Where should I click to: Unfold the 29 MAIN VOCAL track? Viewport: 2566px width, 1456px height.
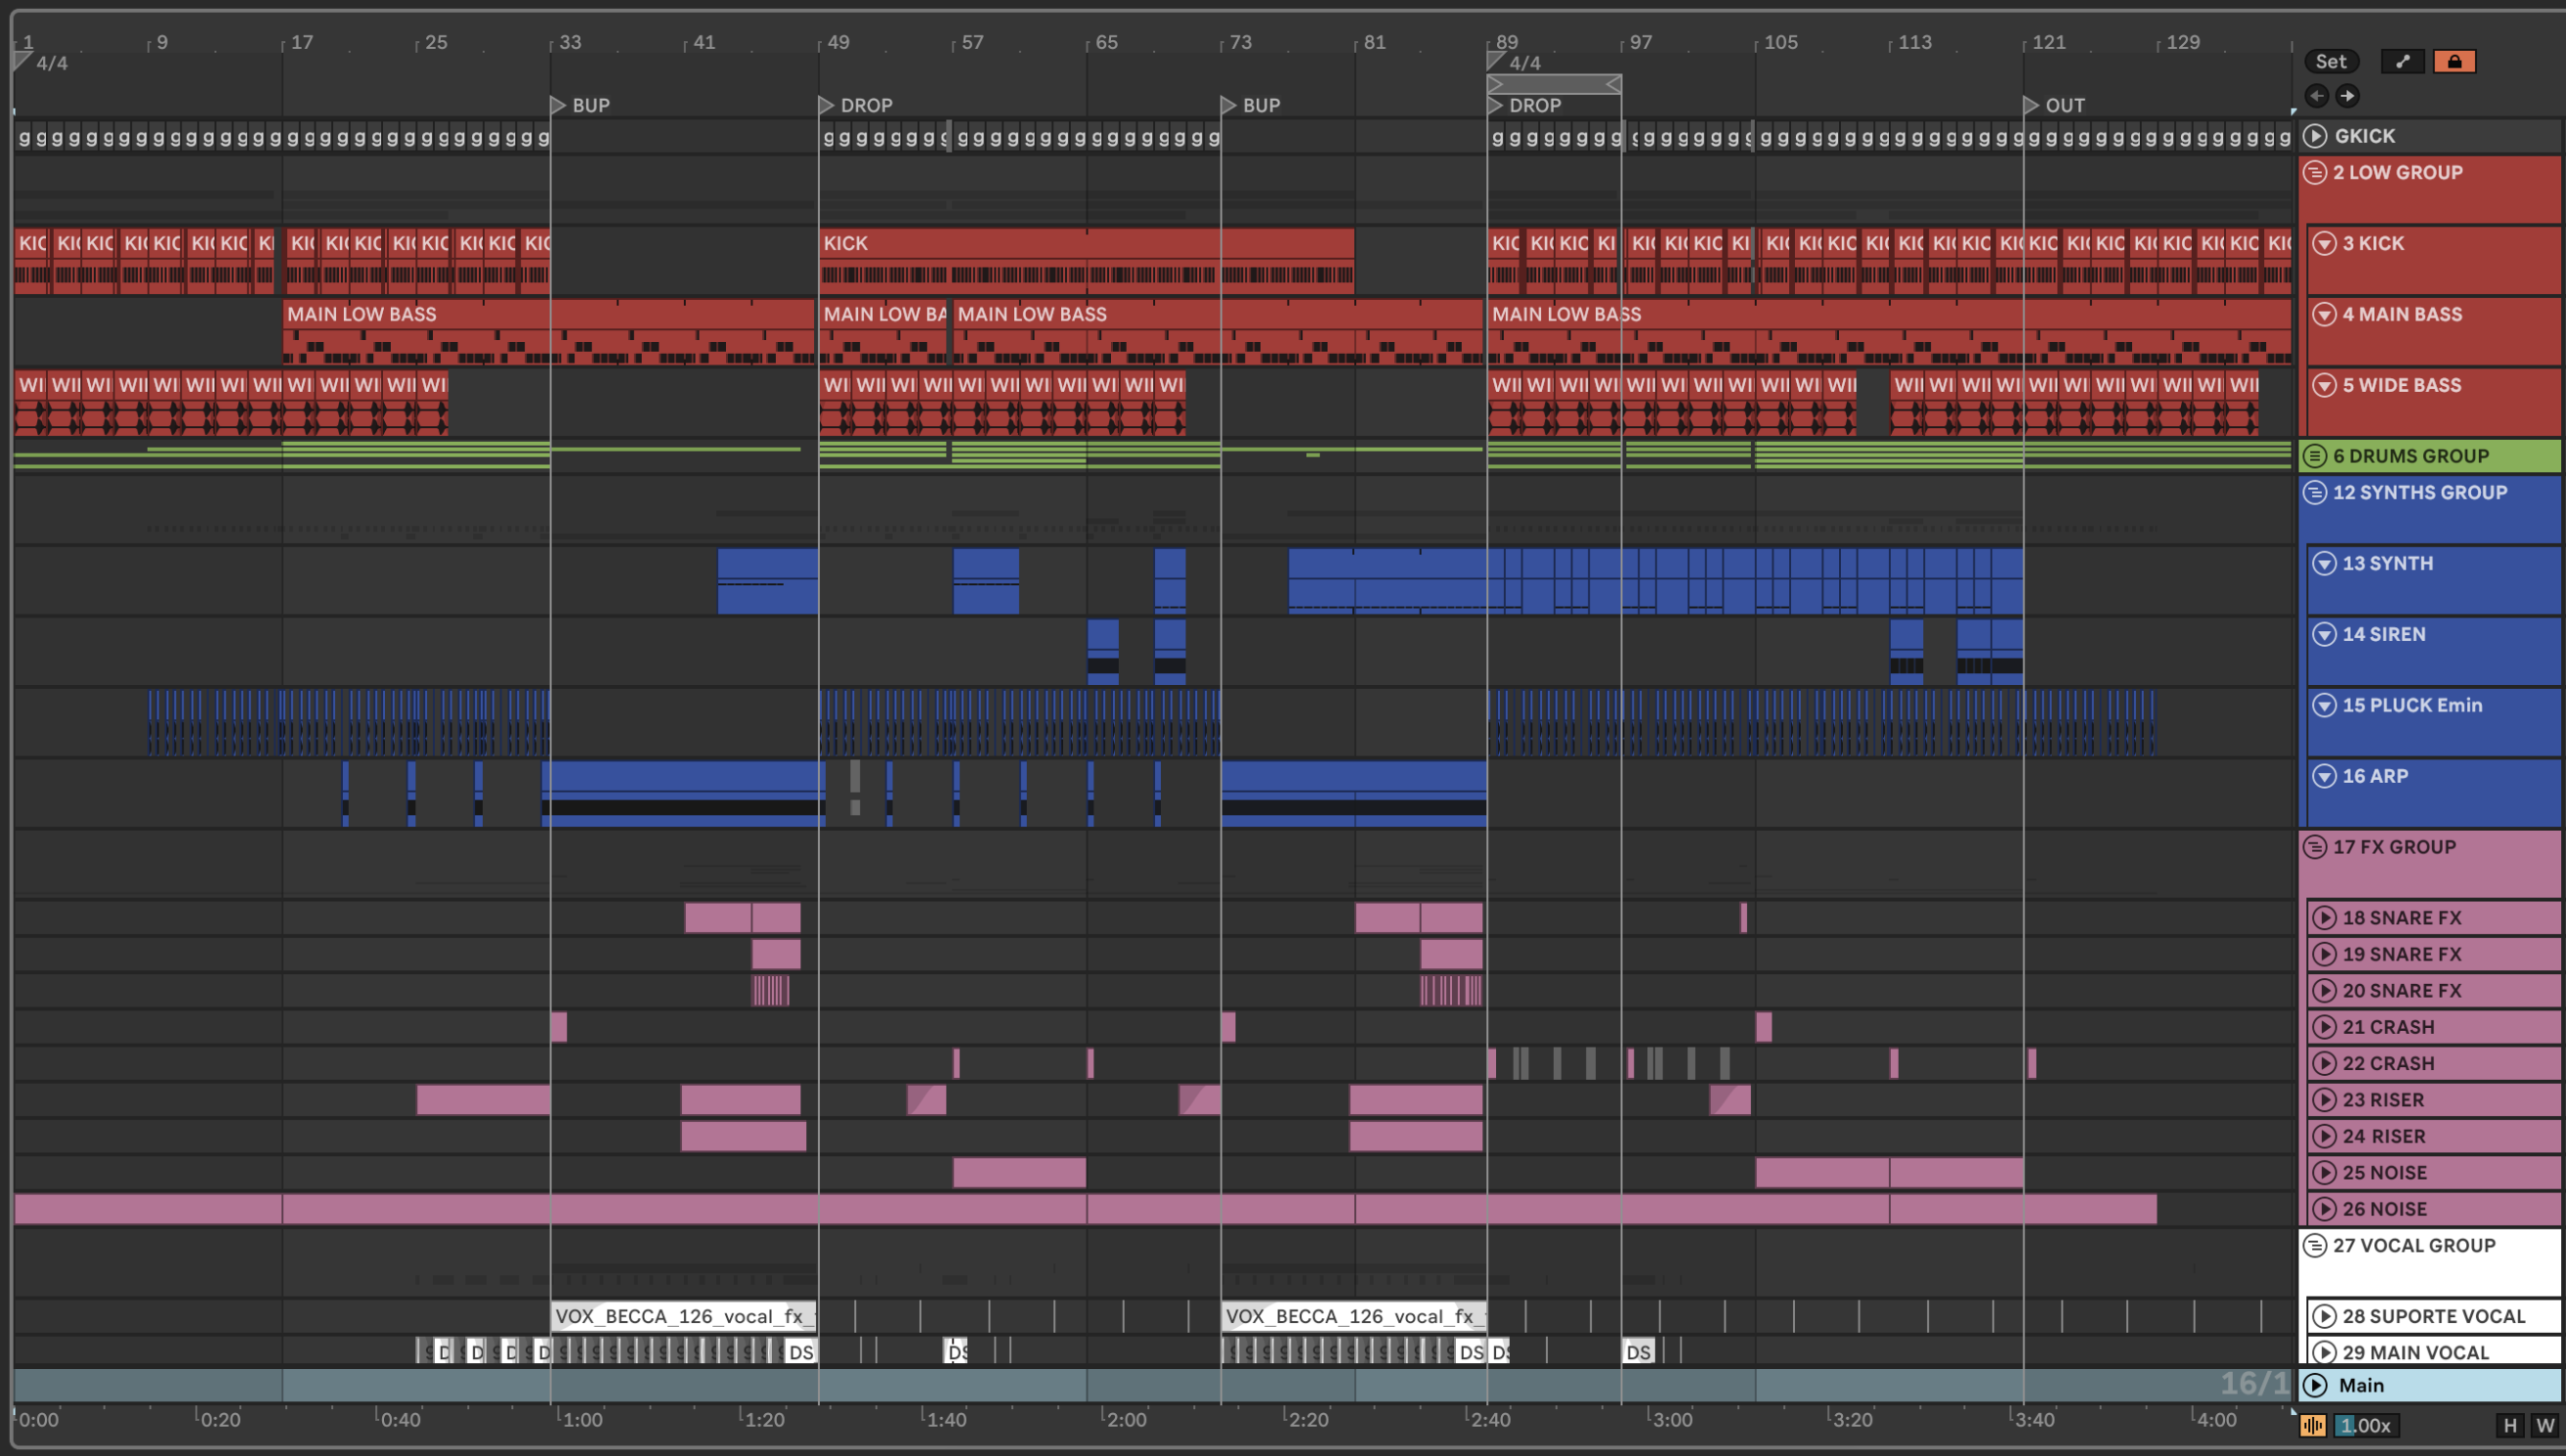pos(2324,1352)
